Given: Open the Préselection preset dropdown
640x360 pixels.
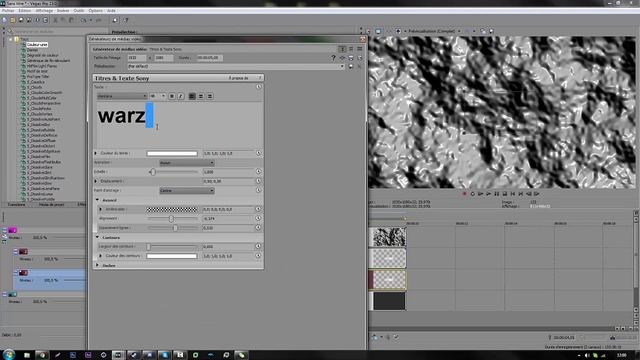Looking at the screenshot, I should tap(236, 66).
